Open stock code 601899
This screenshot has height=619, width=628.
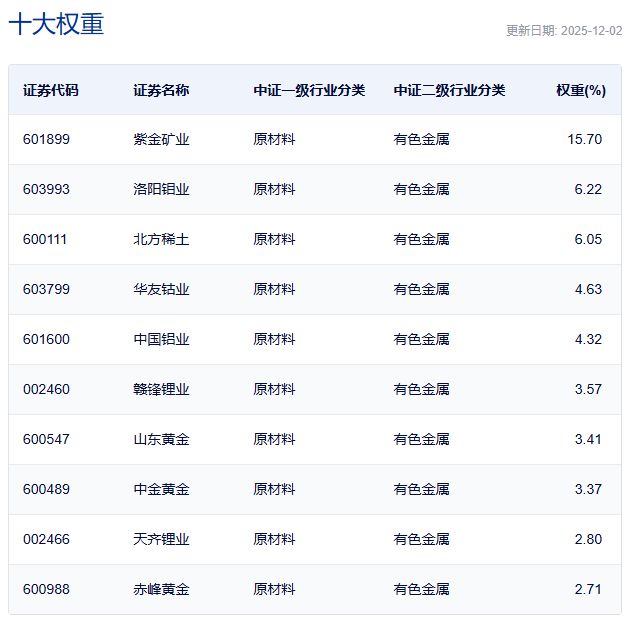point(46,139)
